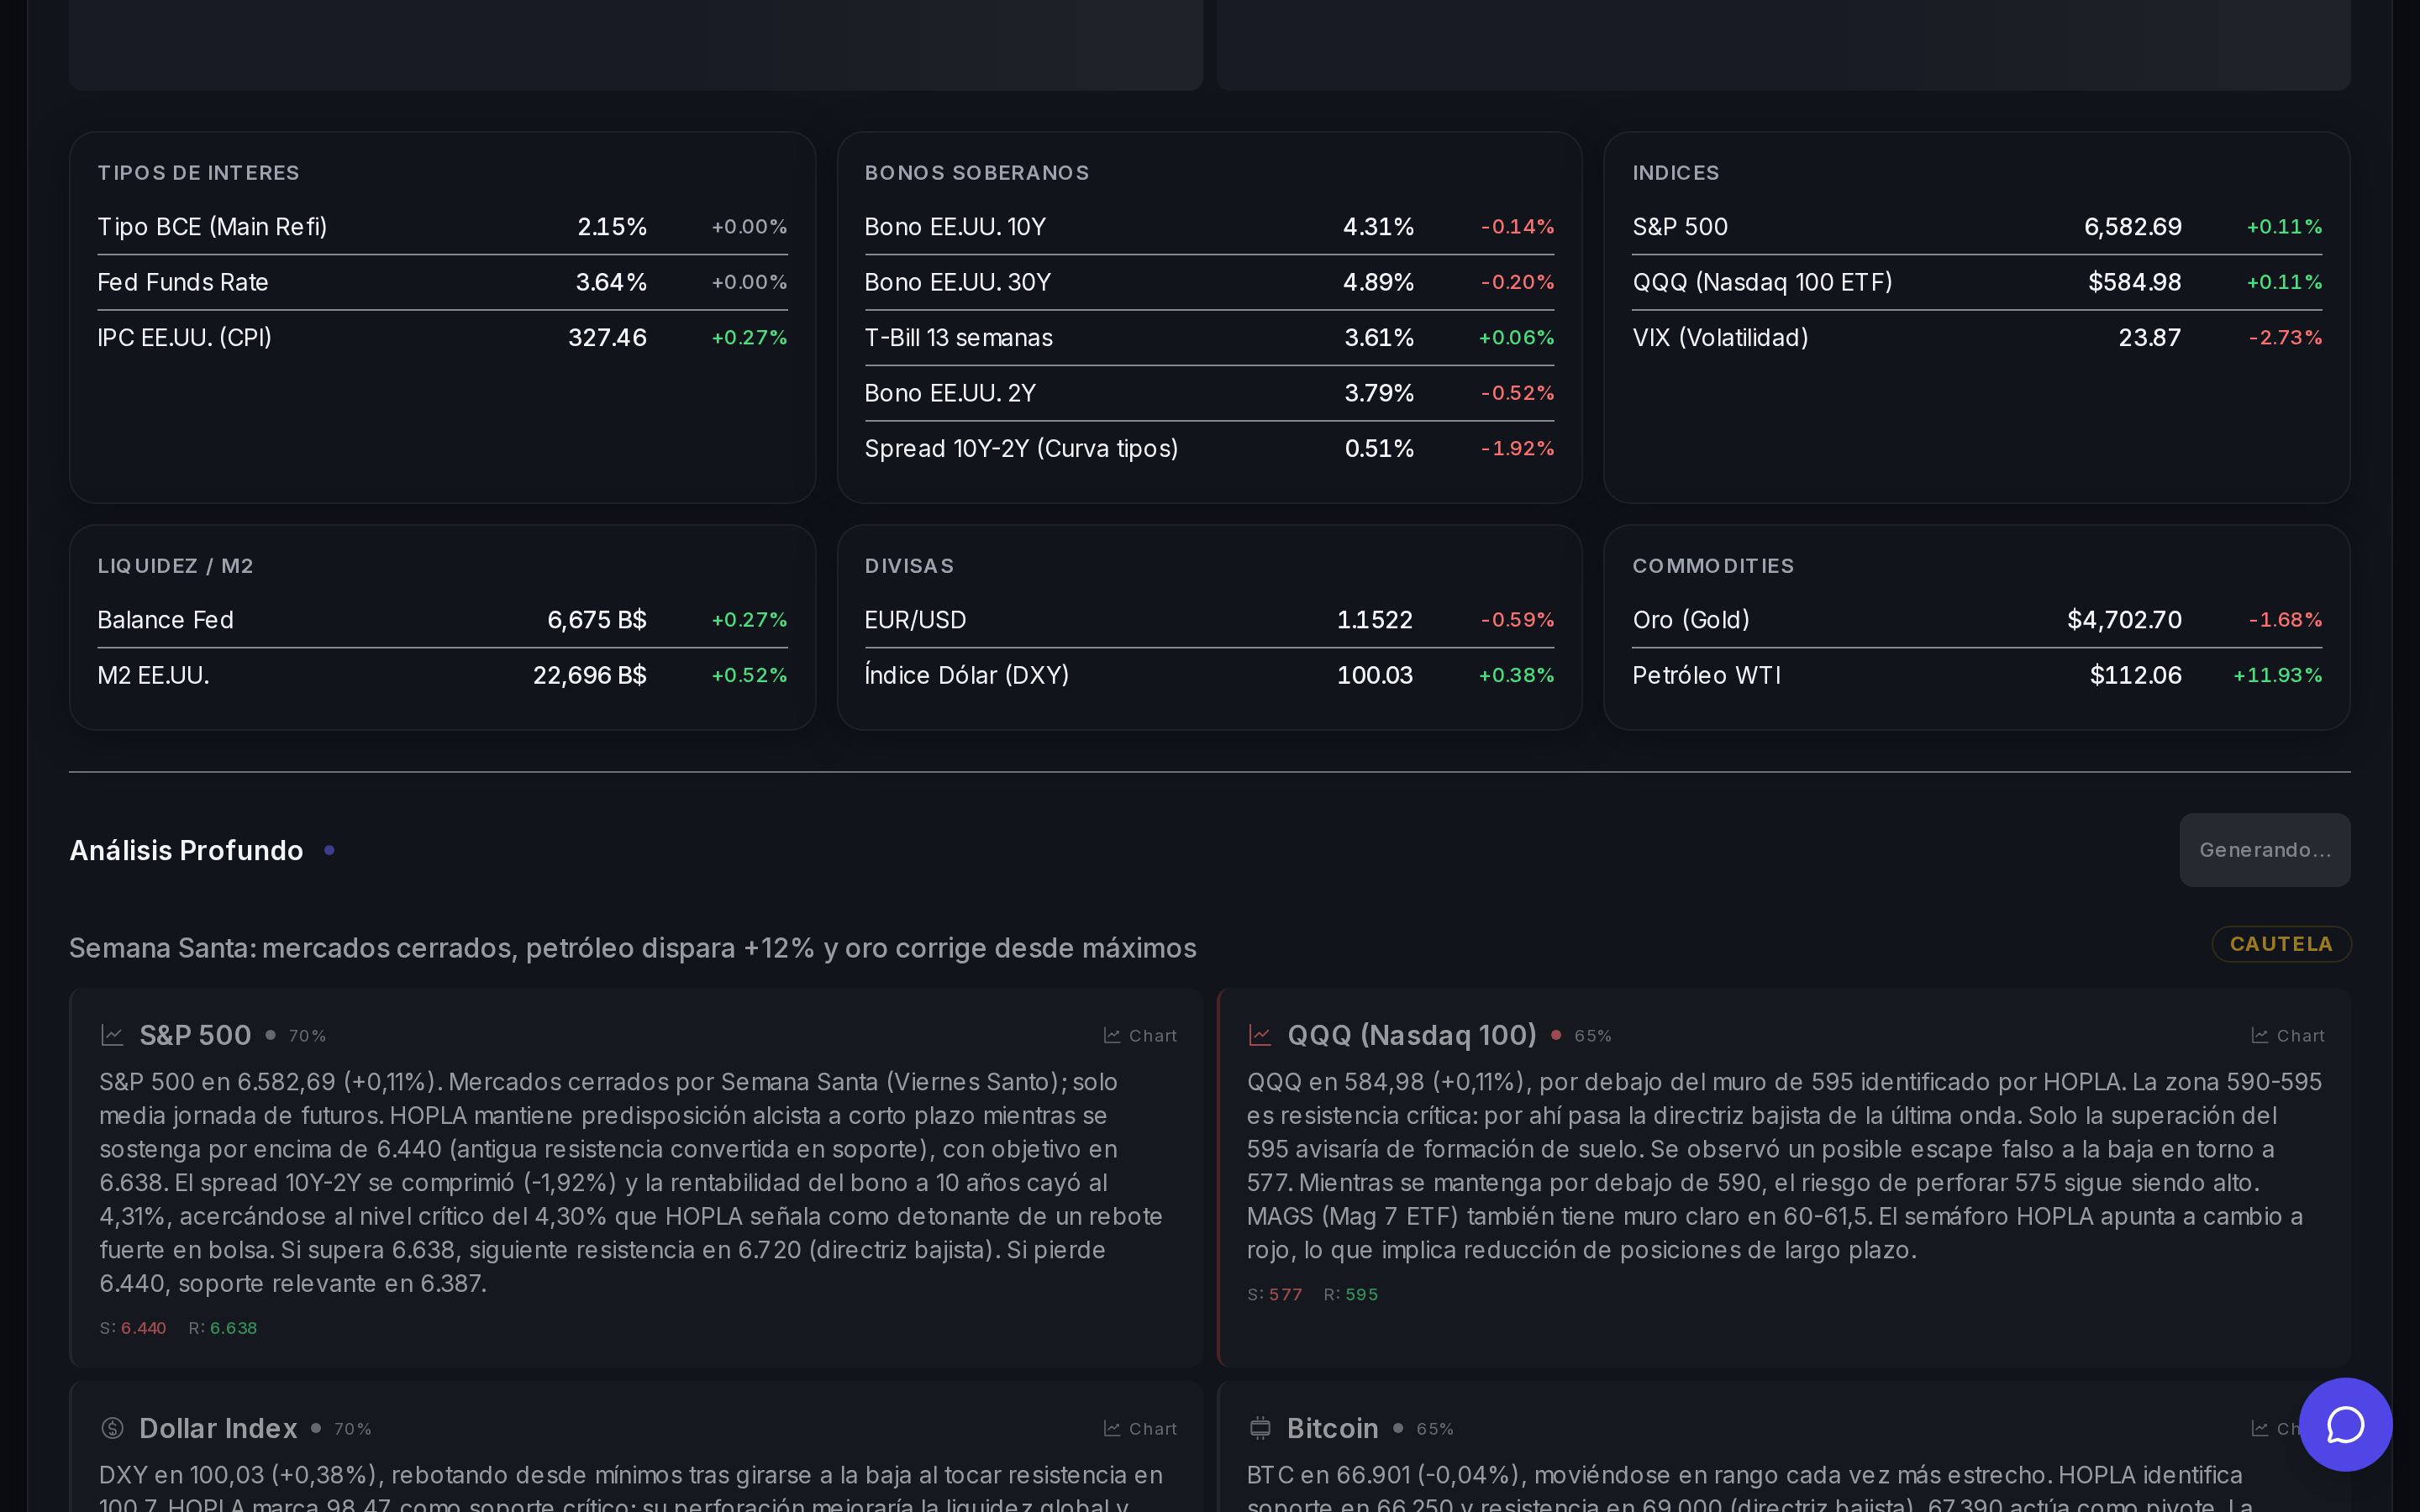Click the Bitcoin card icon
This screenshot has height=1512, width=2420.
[1260, 1428]
